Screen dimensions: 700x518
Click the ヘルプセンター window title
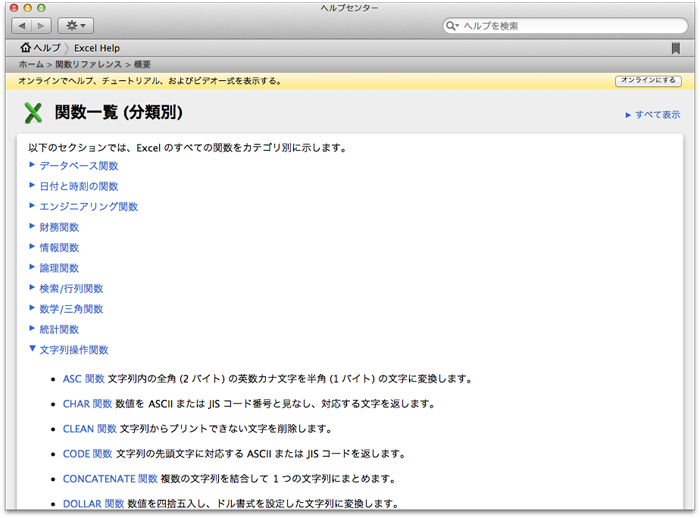click(349, 8)
